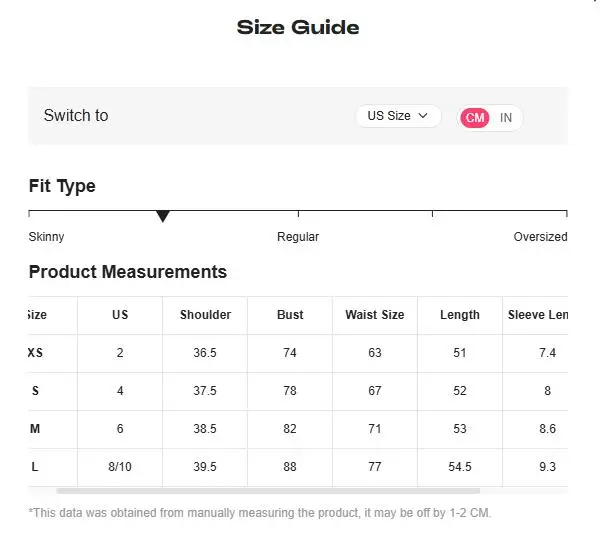Click the Regular fit label
This screenshot has width=600, height=533.
[x=298, y=236]
